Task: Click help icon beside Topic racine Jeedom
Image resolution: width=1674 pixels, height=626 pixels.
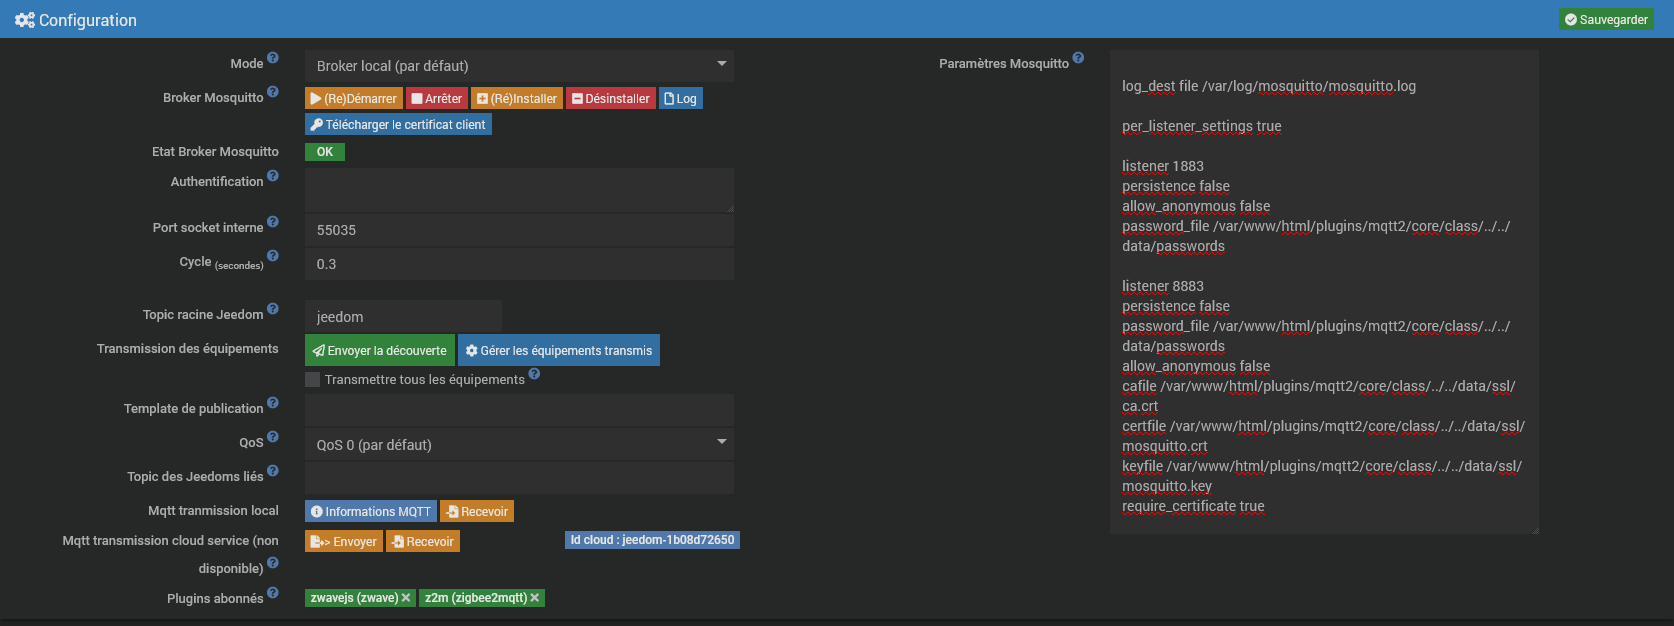Action: [x=273, y=309]
